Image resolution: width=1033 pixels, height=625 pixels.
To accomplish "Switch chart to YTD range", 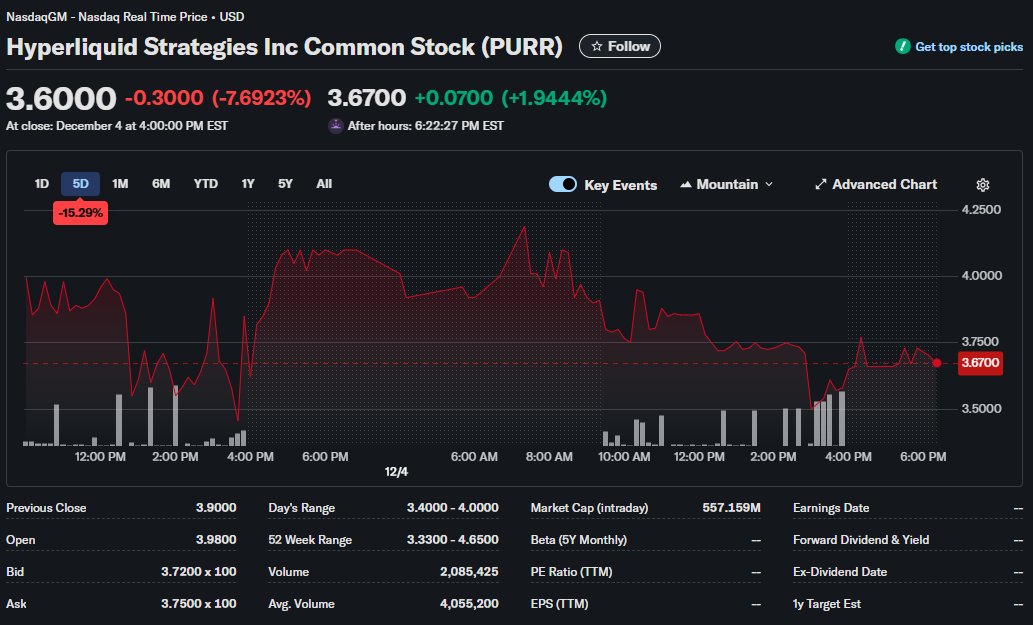I will pos(206,184).
